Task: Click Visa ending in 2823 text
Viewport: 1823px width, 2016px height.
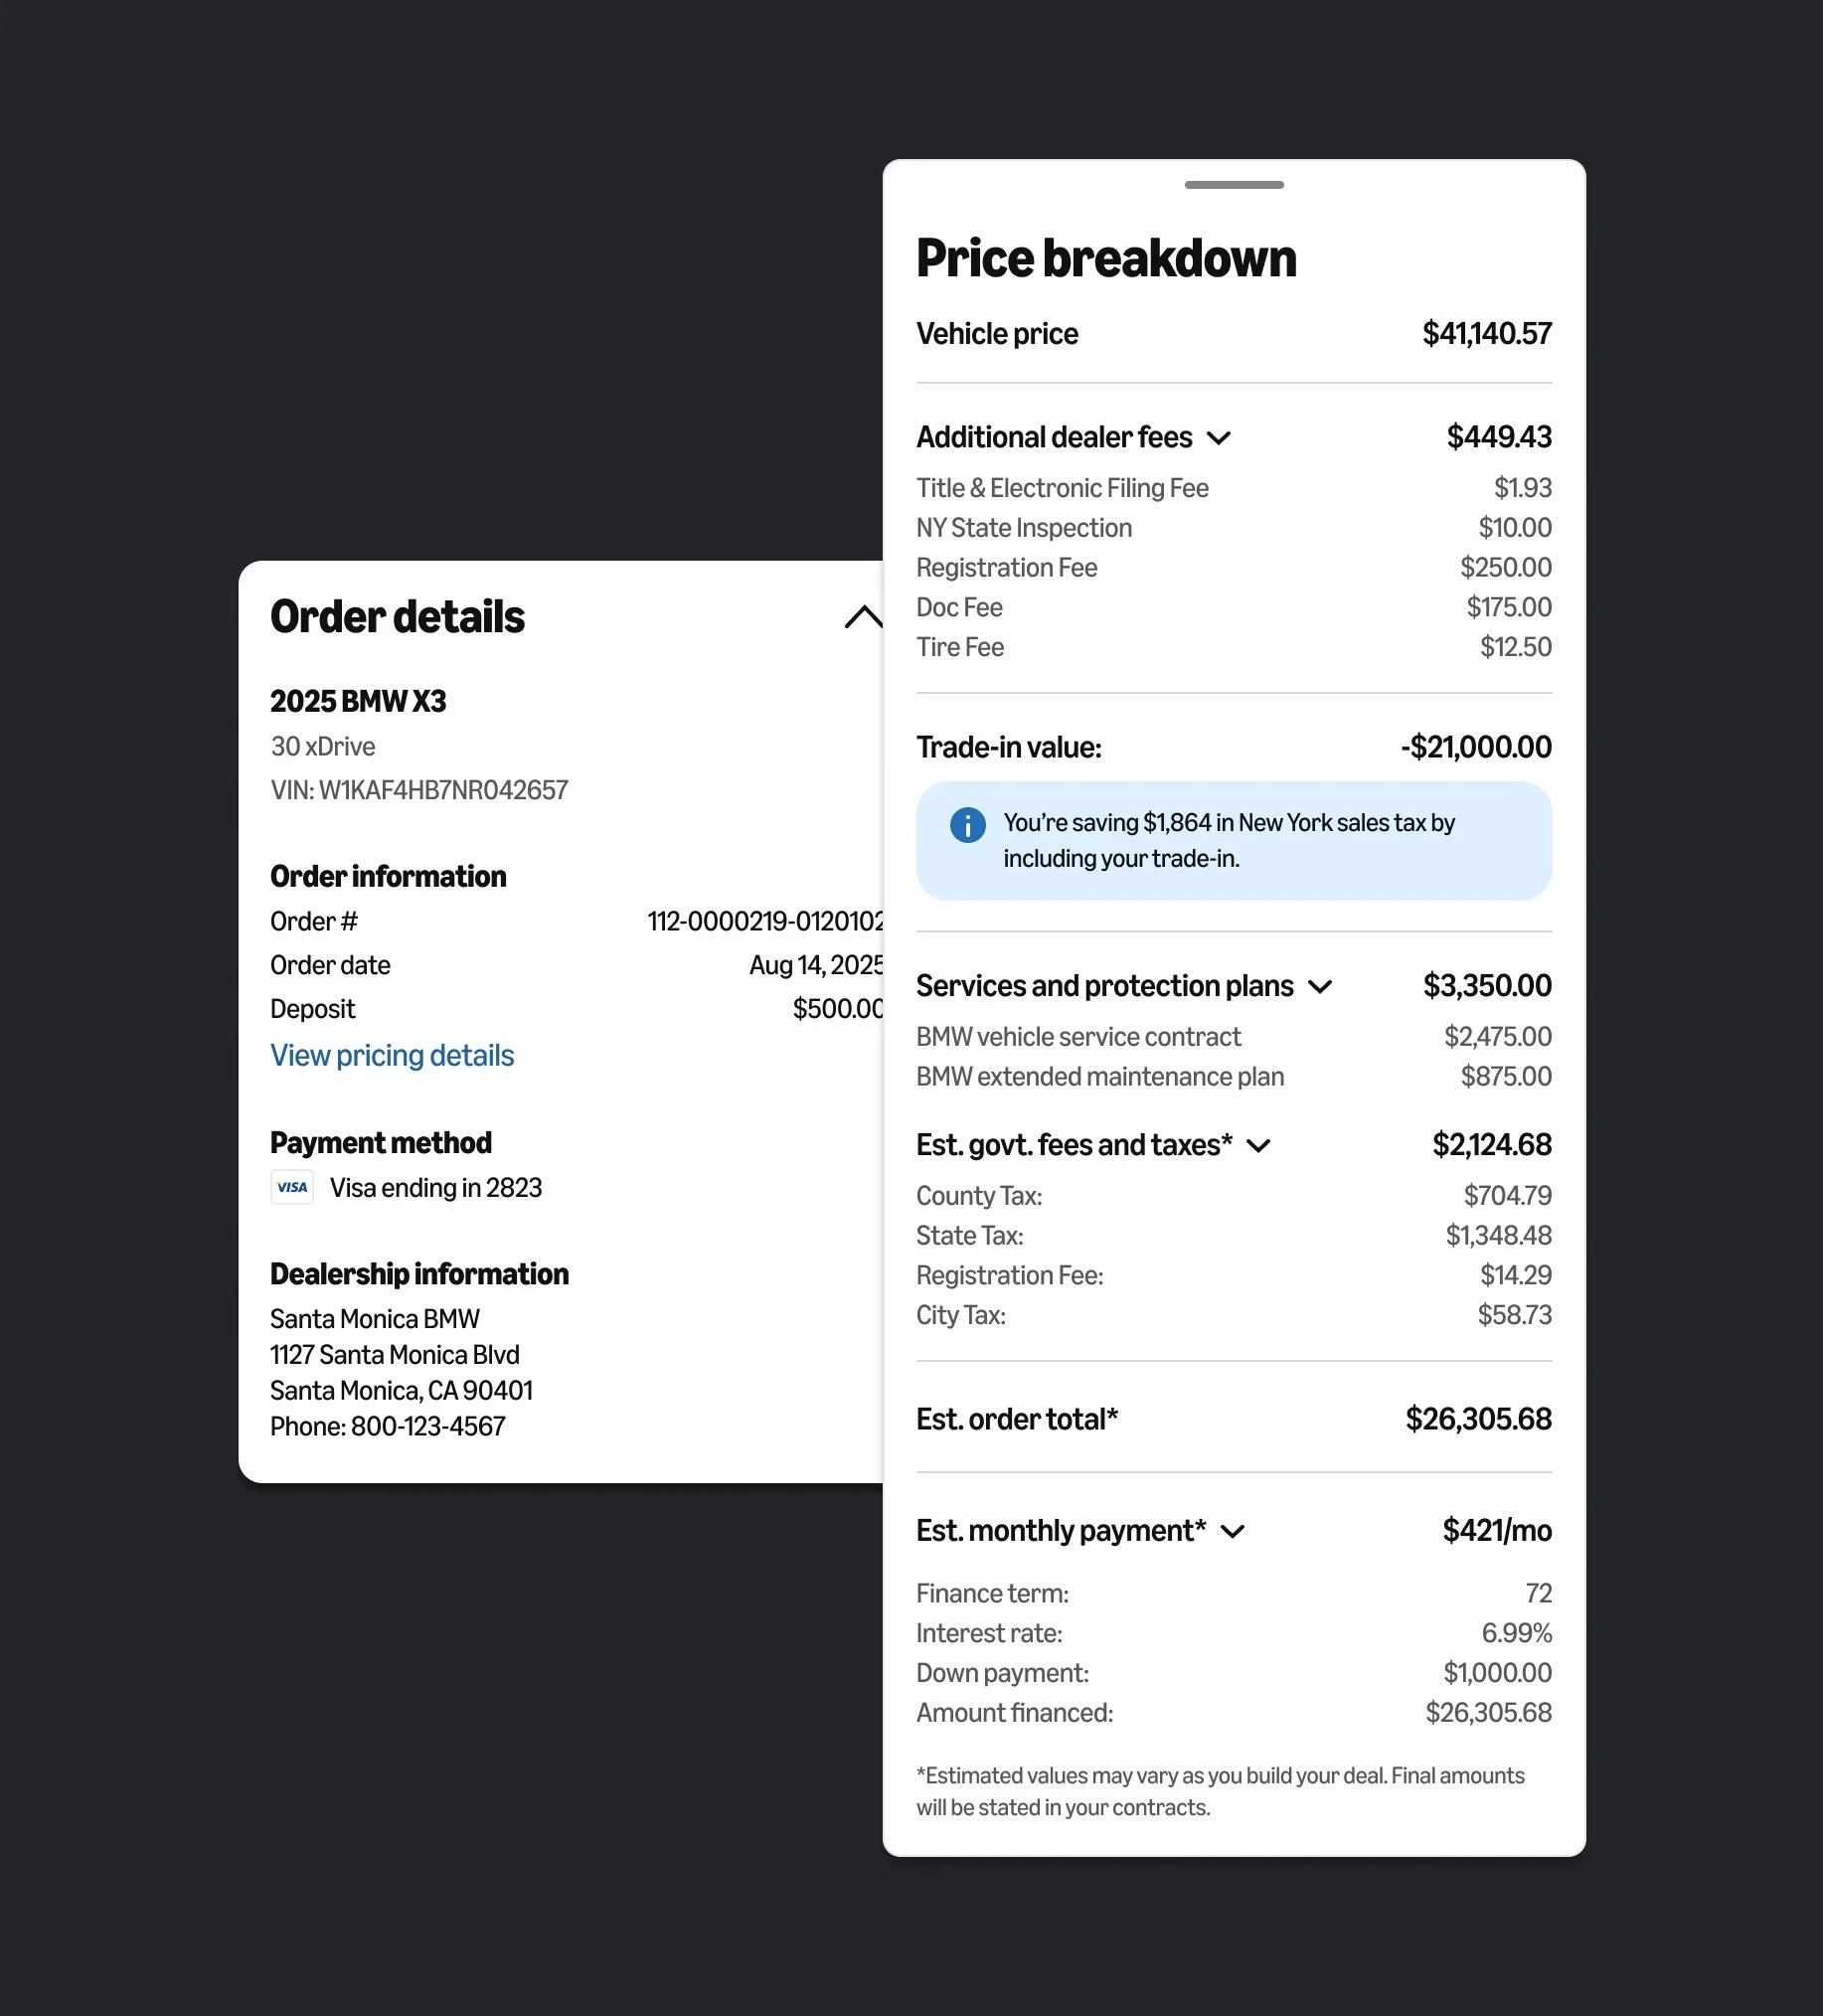Action: 436,1187
